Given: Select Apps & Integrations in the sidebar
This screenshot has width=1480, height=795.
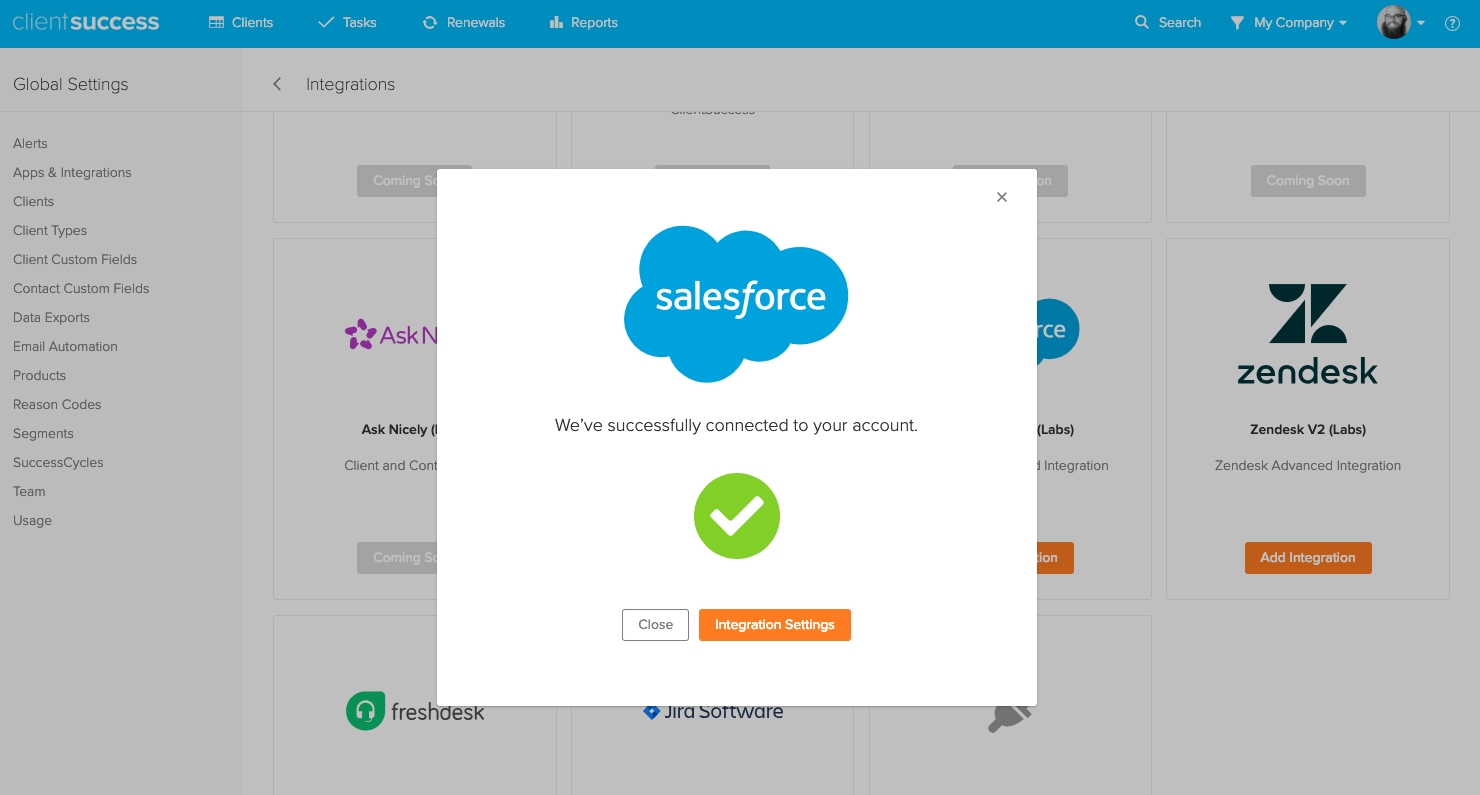Looking at the screenshot, I should 72,172.
